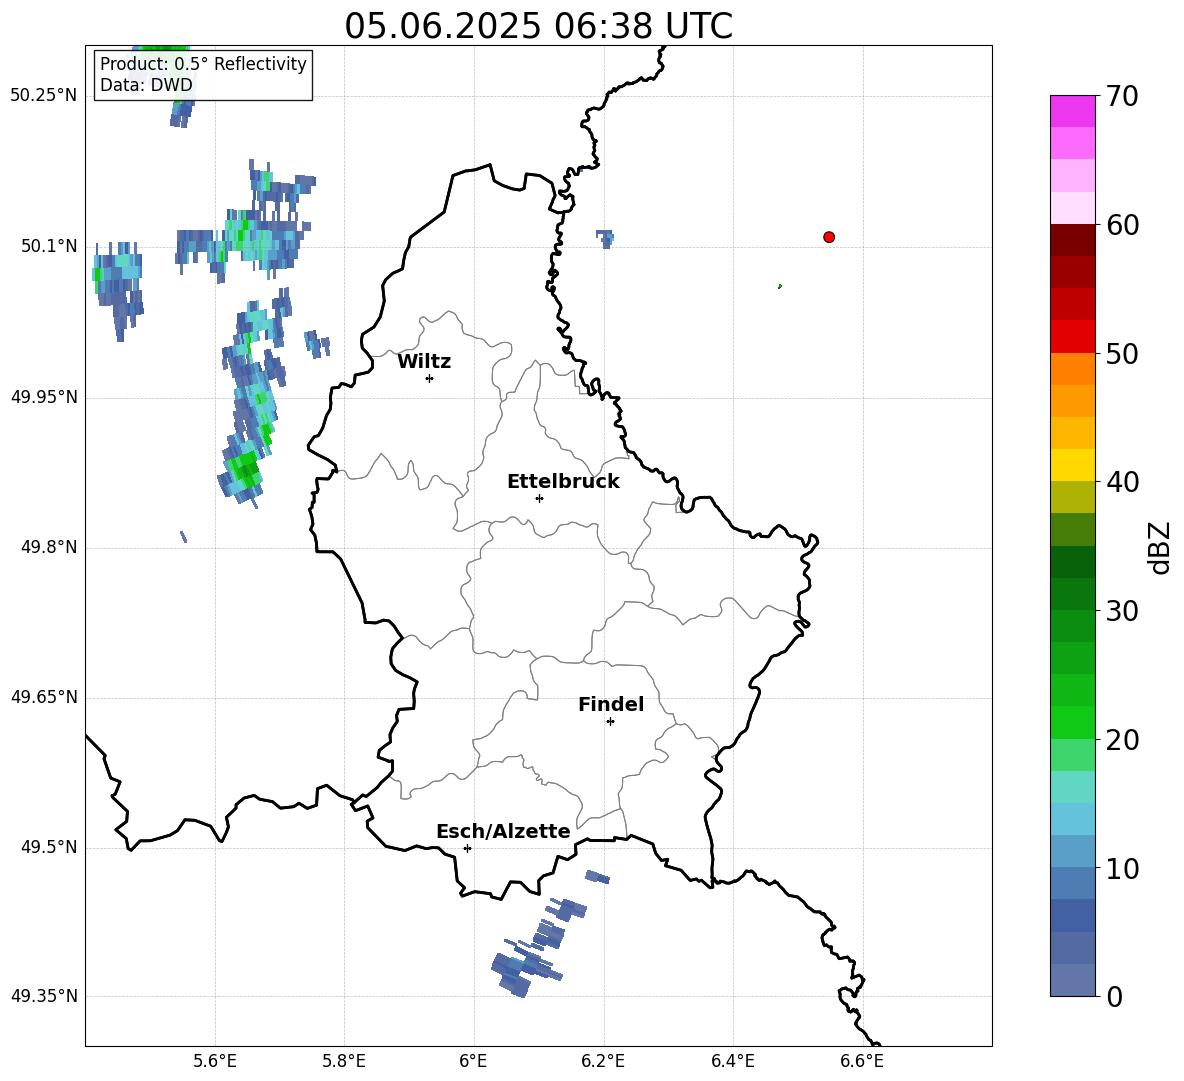Click the Esch/Alzette location cross marker

[x=467, y=848]
